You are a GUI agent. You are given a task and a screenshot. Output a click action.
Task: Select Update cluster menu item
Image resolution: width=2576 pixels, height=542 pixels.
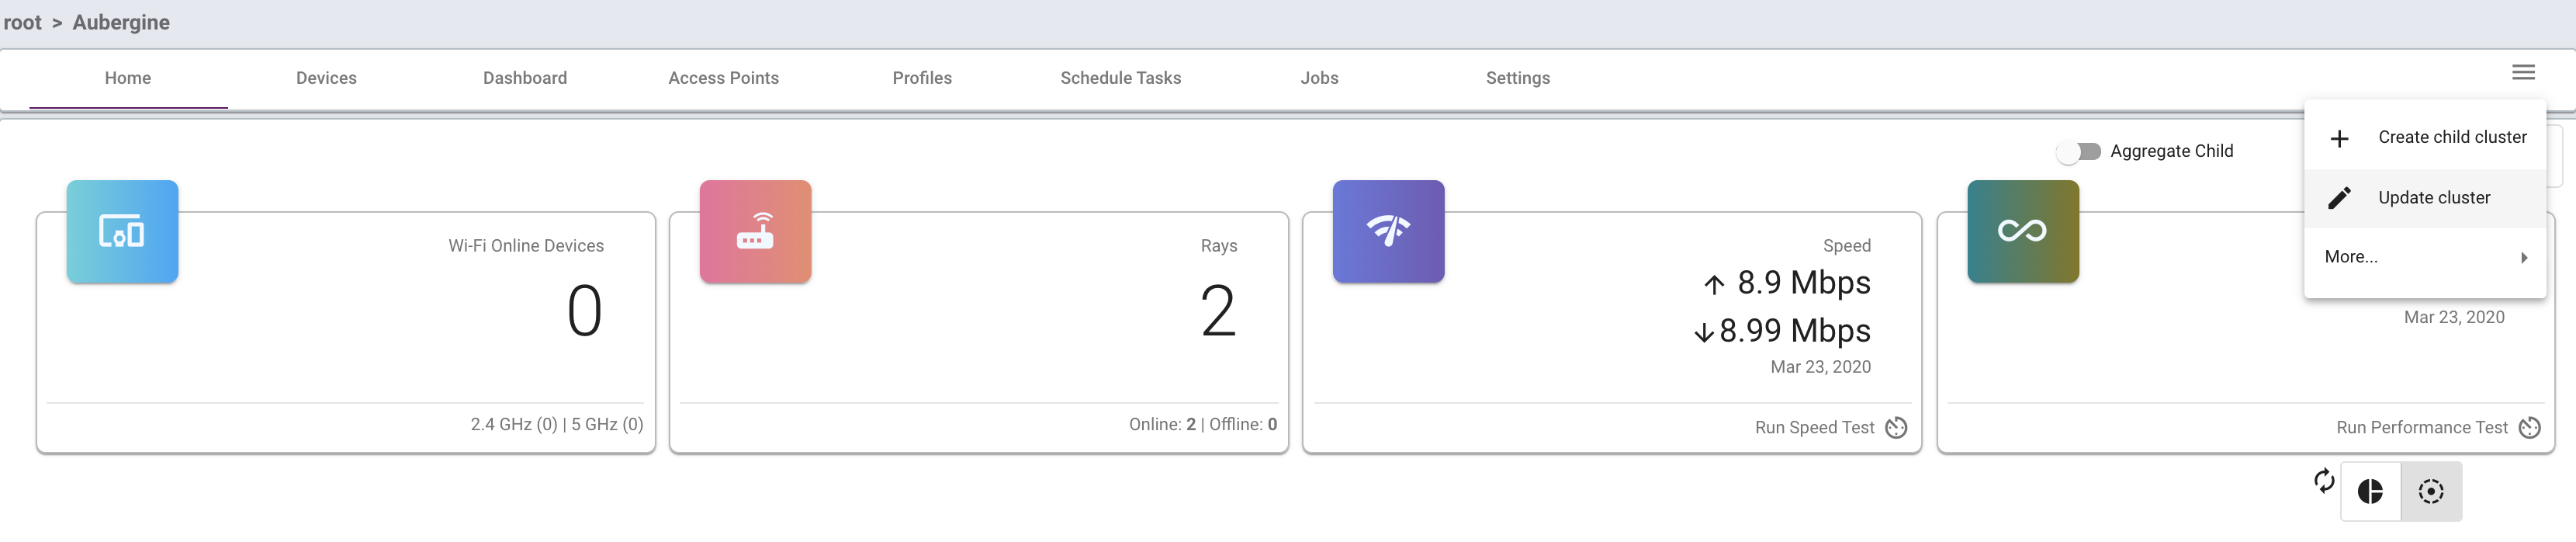pyautogui.click(x=2433, y=198)
